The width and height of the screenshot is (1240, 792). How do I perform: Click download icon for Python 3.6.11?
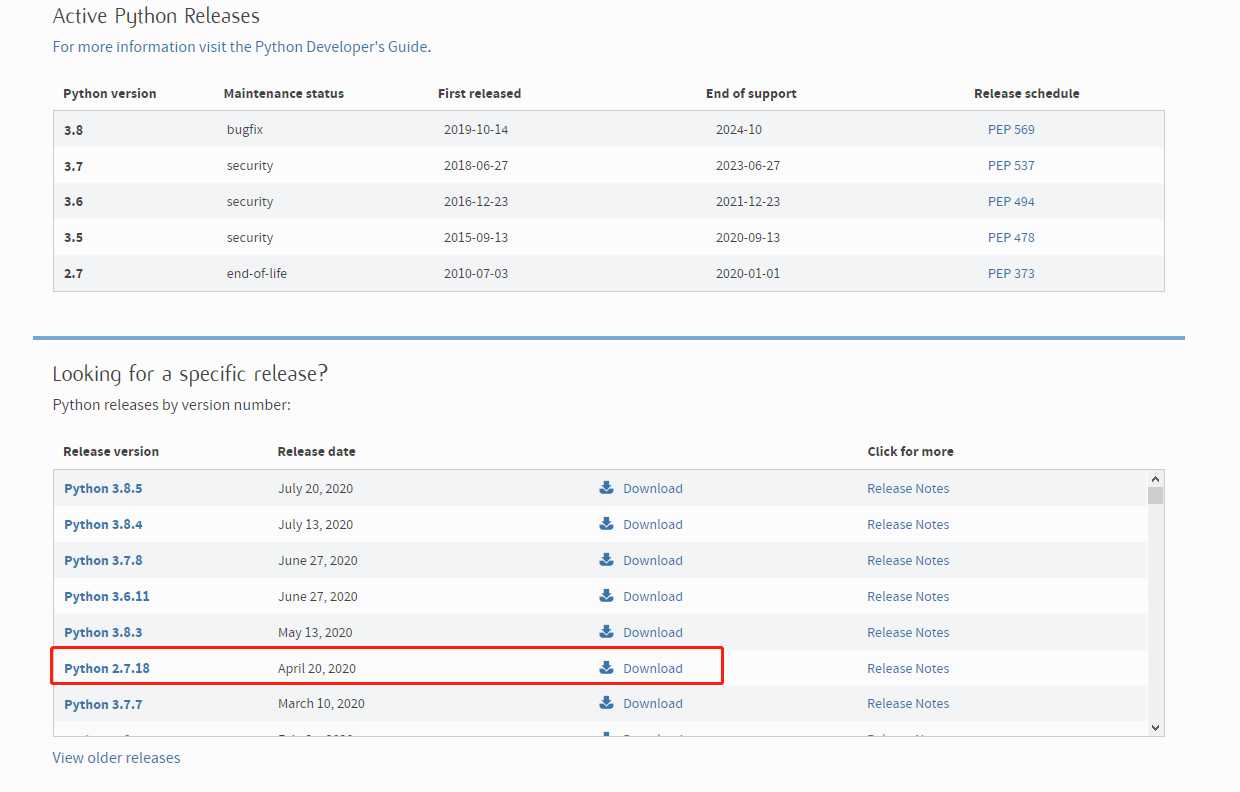(606, 596)
